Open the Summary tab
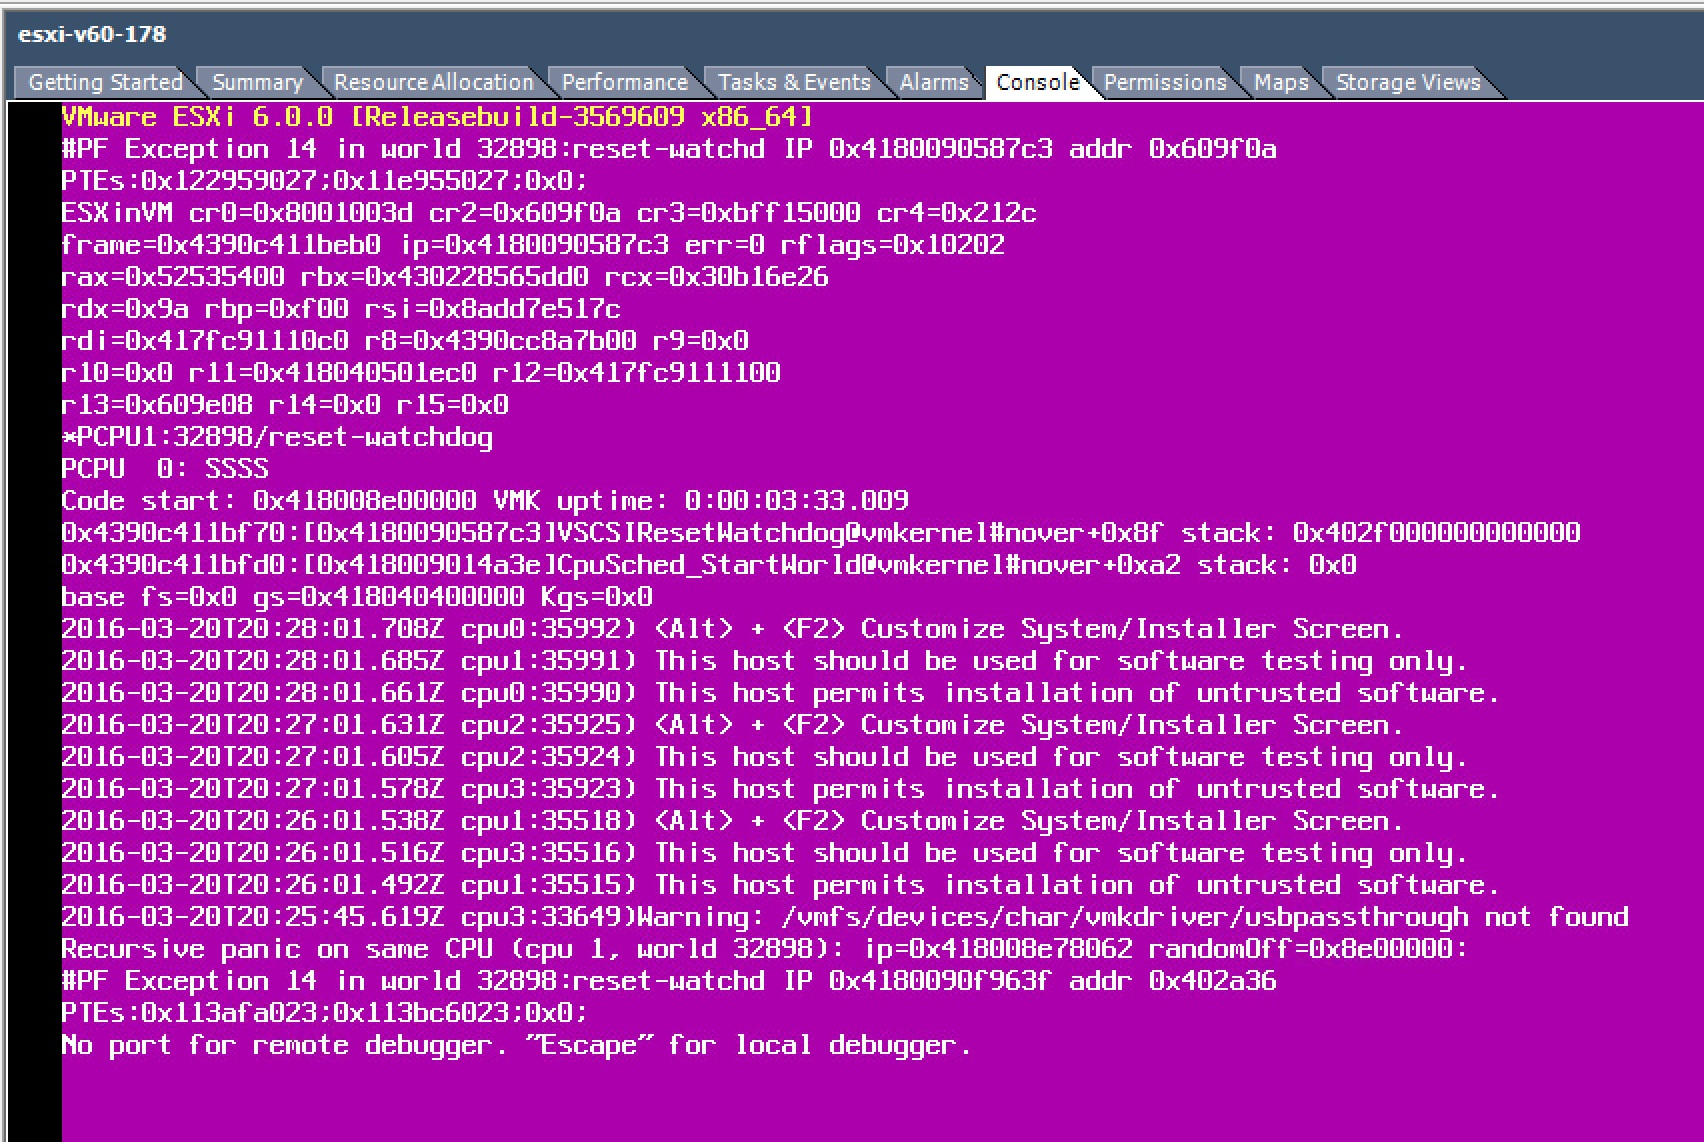This screenshot has width=1704, height=1142. coord(257,82)
